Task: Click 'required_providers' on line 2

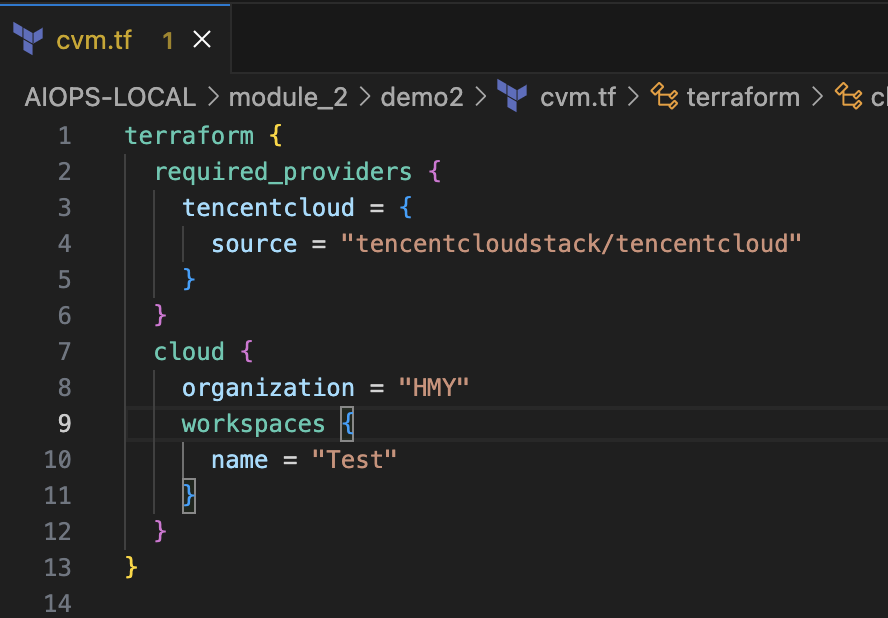Action: point(283,172)
